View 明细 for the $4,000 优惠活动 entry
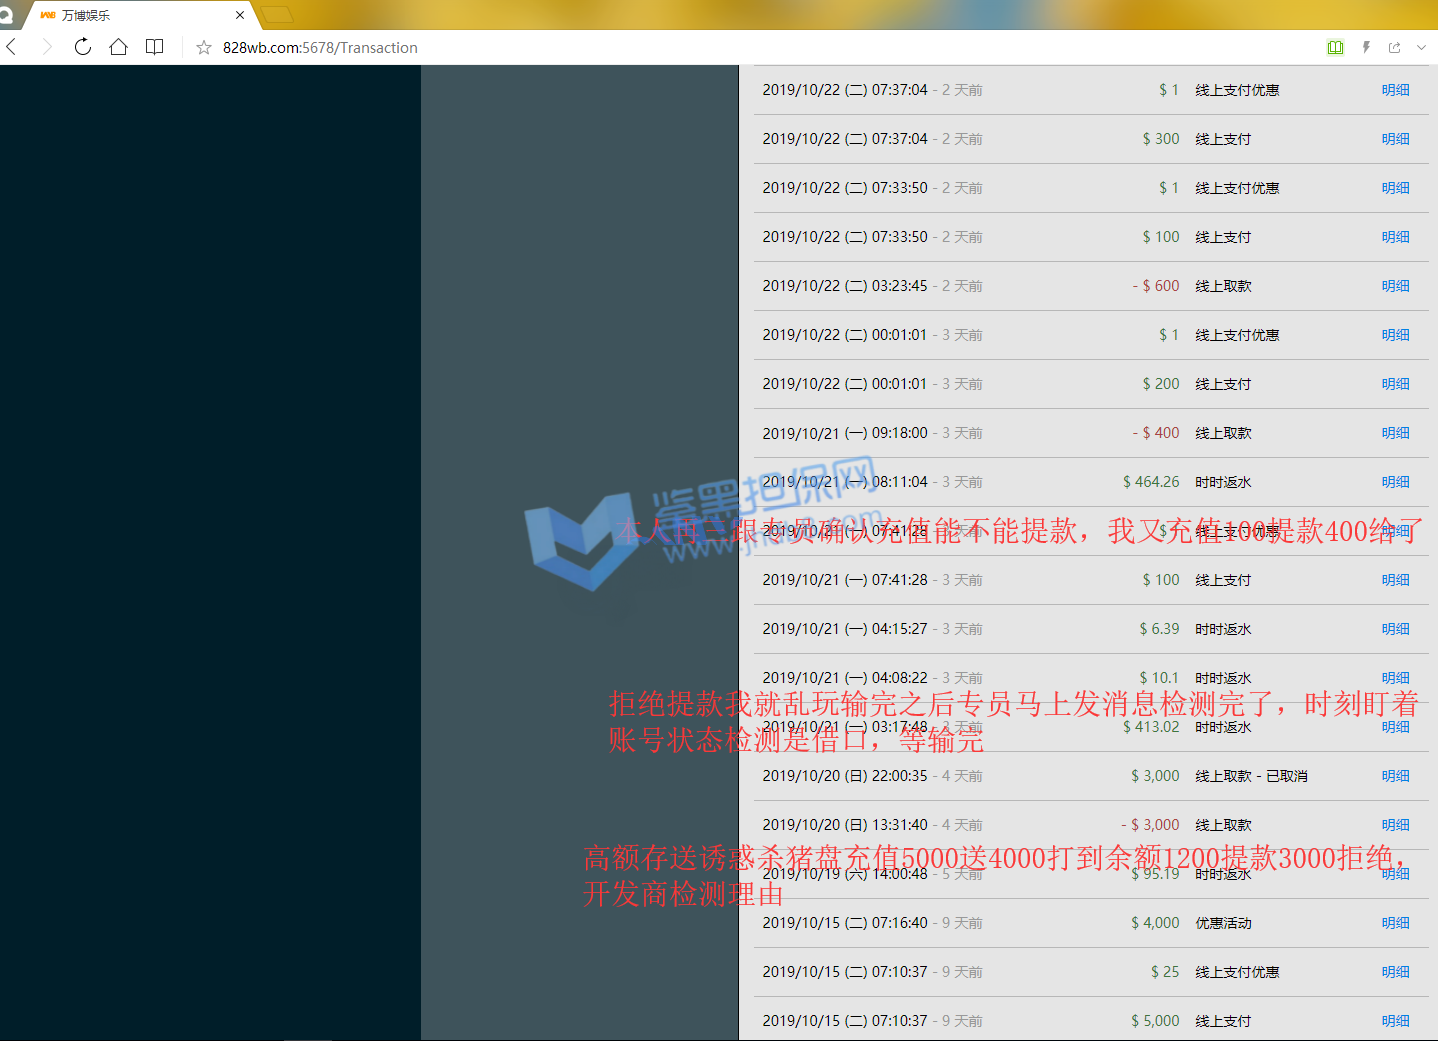This screenshot has height=1041, width=1438. 1395,923
